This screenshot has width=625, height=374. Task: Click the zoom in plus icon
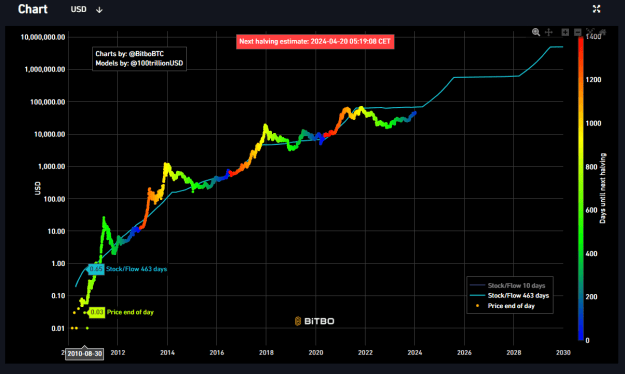click(565, 32)
